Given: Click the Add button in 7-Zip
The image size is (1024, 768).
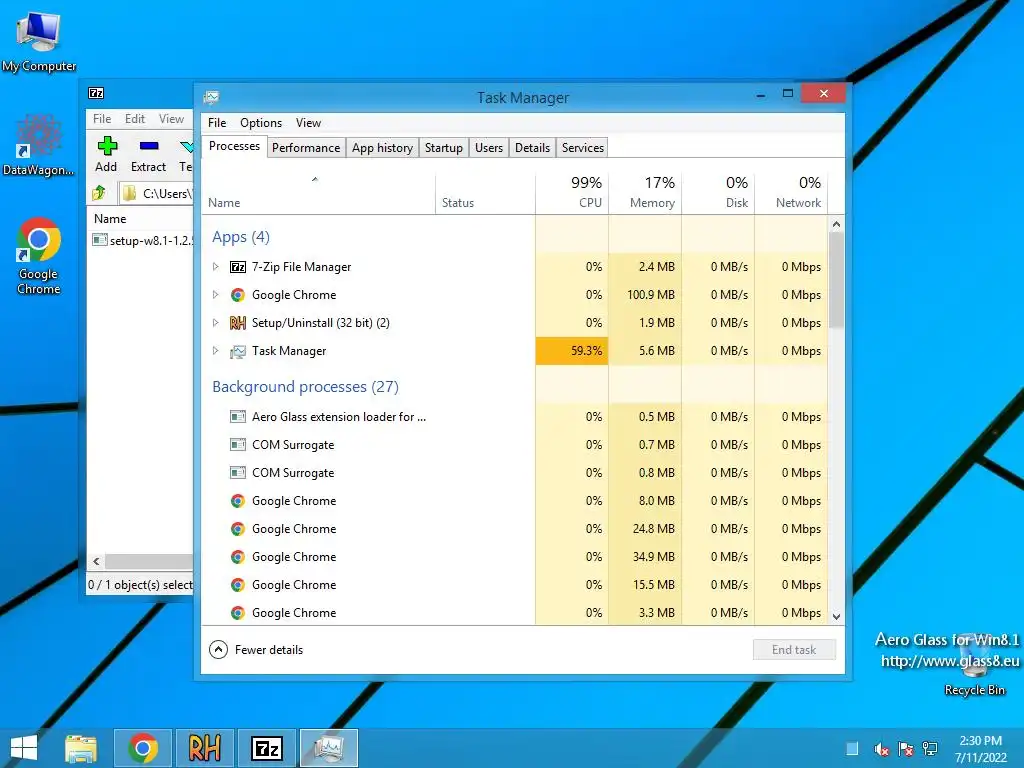Looking at the screenshot, I should pyautogui.click(x=106, y=155).
